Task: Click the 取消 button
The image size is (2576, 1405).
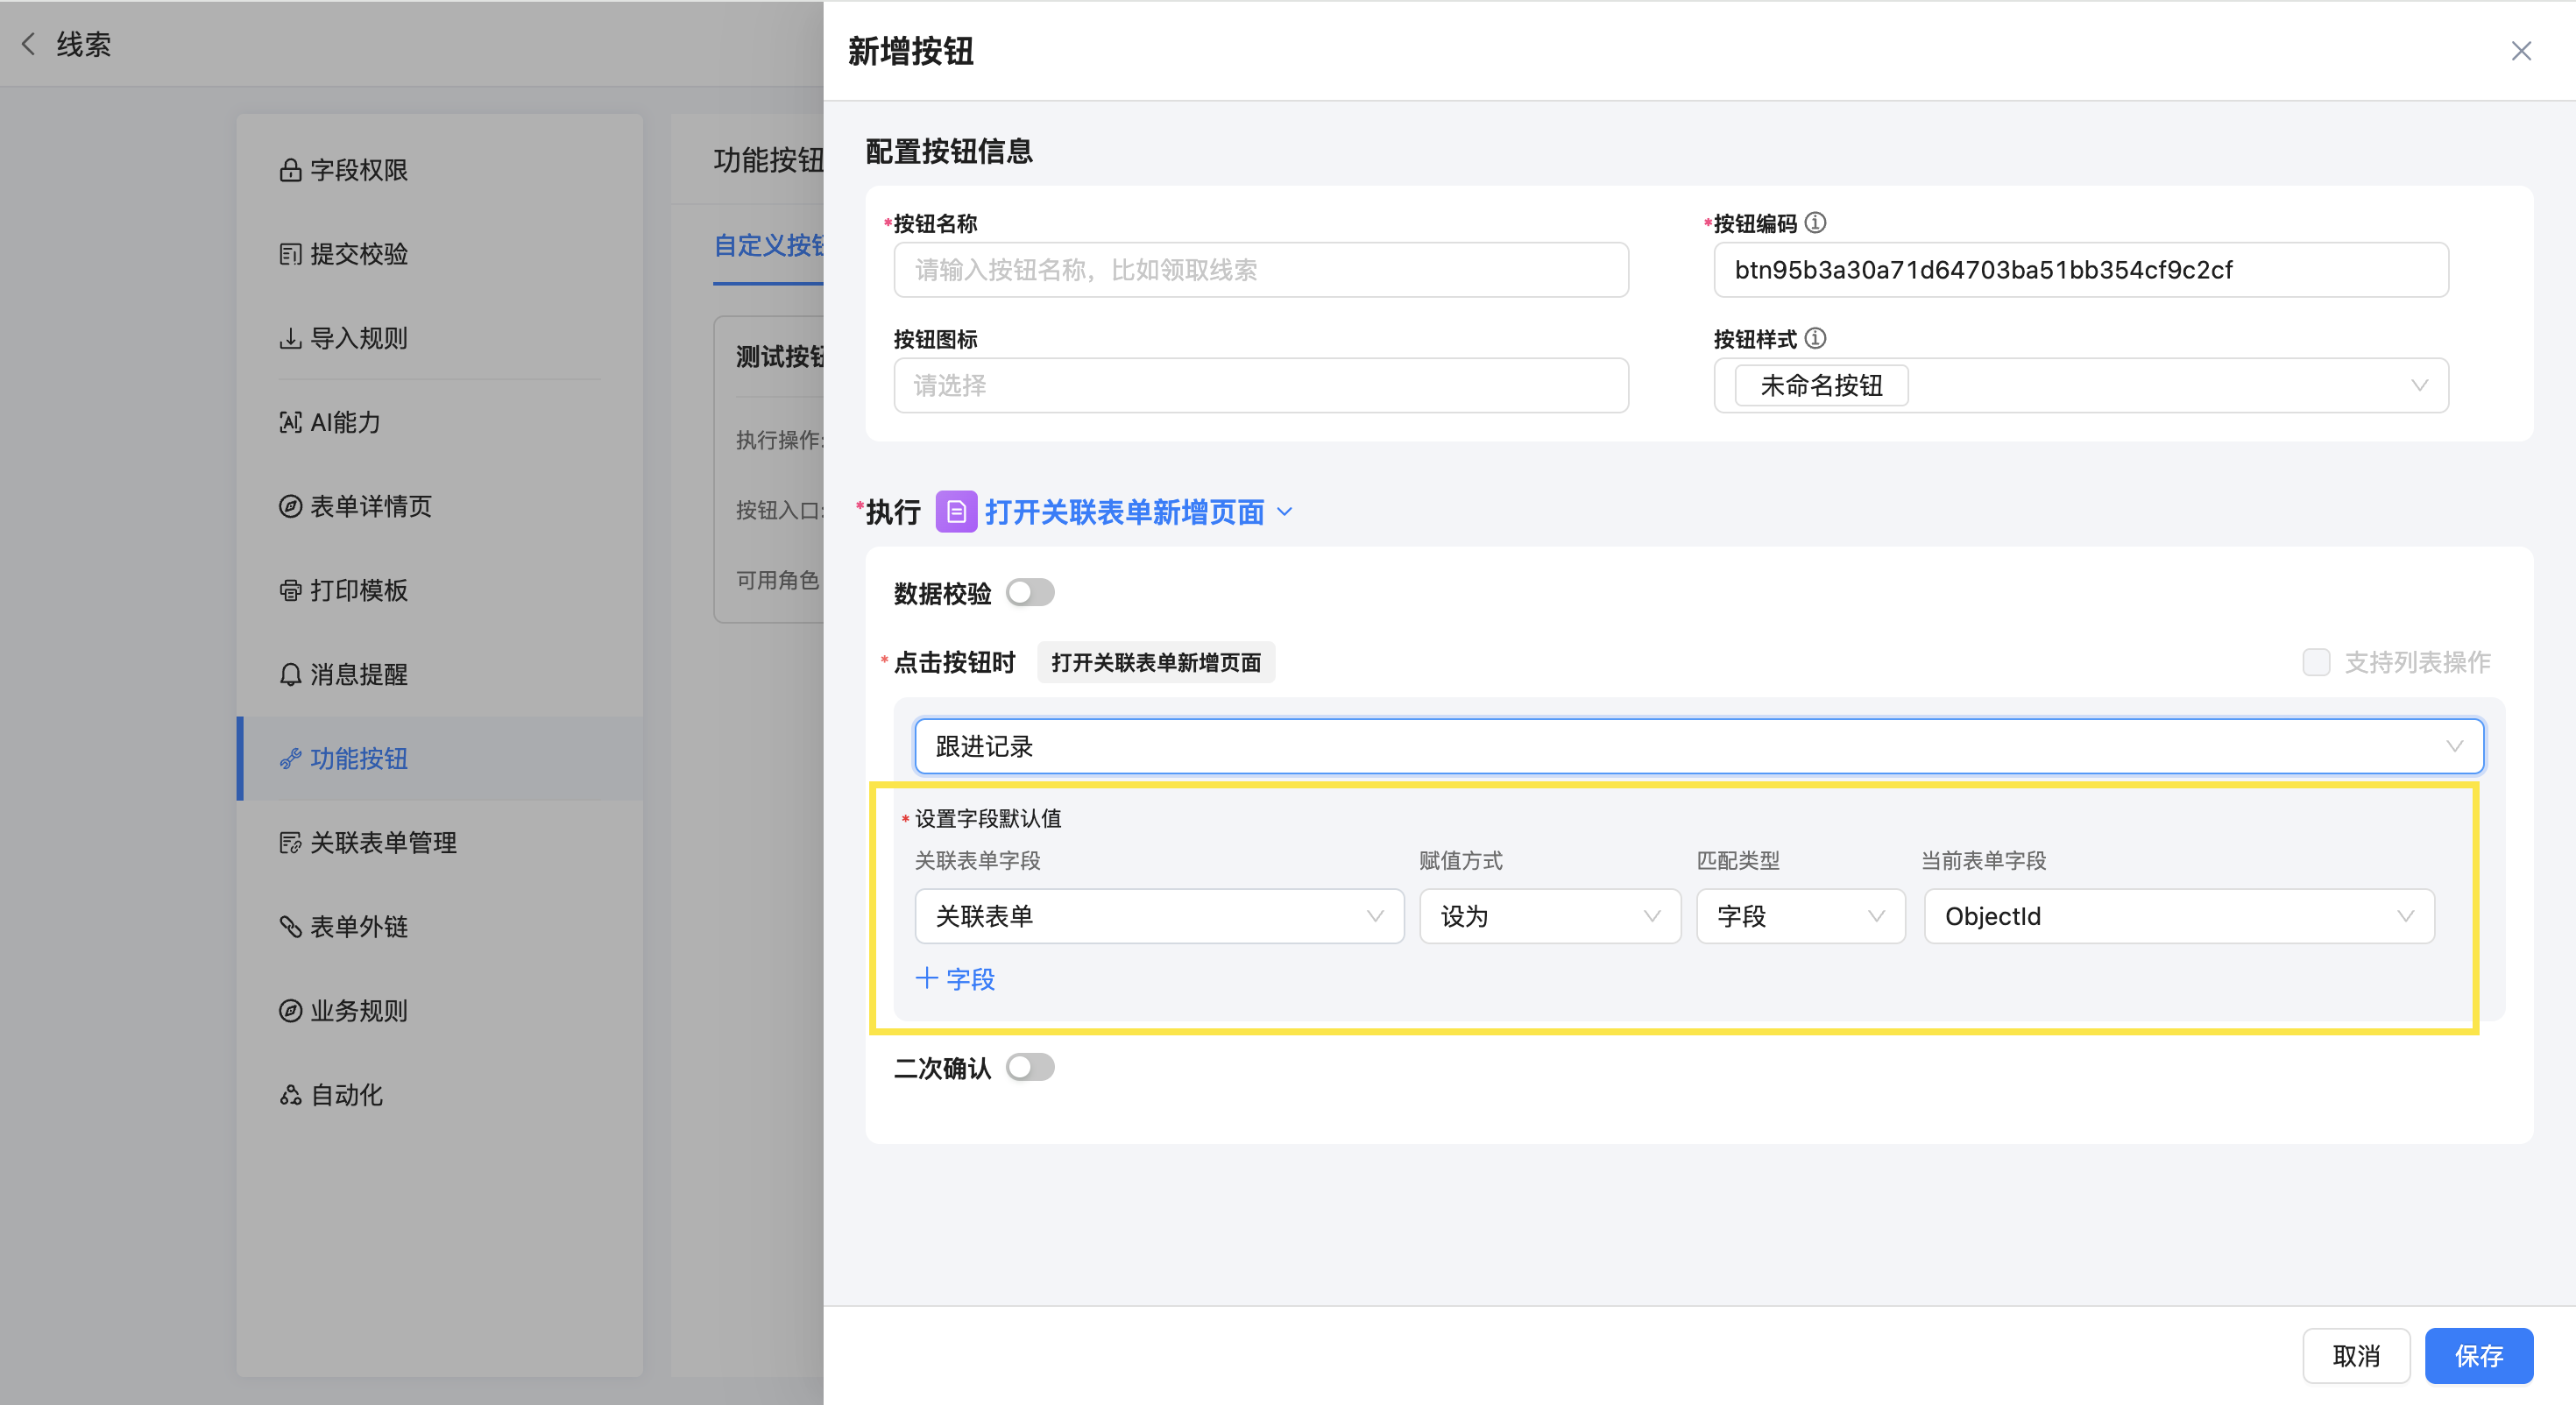Action: coord(2356,1356)
